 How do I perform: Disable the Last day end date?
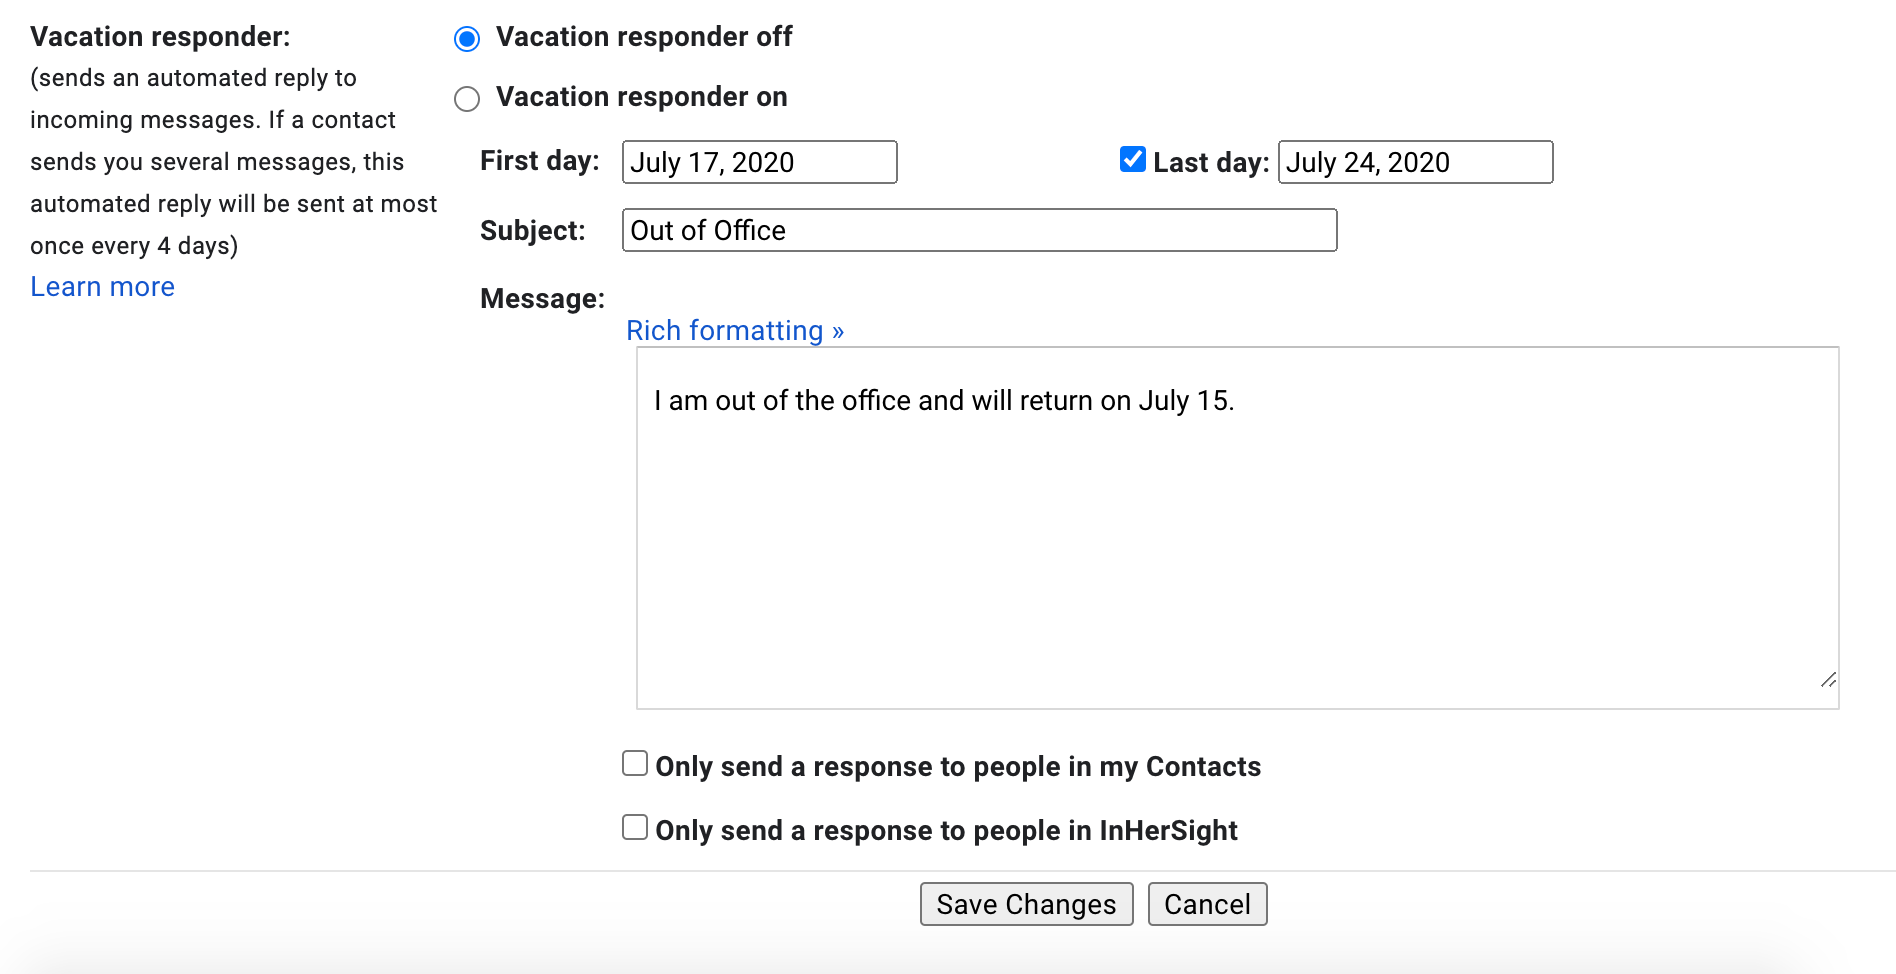click(x=1132, y=159)
